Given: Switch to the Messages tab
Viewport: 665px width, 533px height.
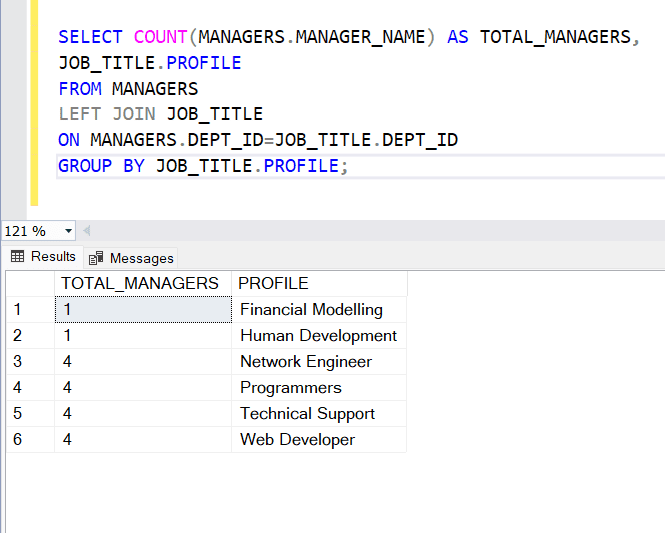Looking at the screenshot, I should click(x=131, y=258).
